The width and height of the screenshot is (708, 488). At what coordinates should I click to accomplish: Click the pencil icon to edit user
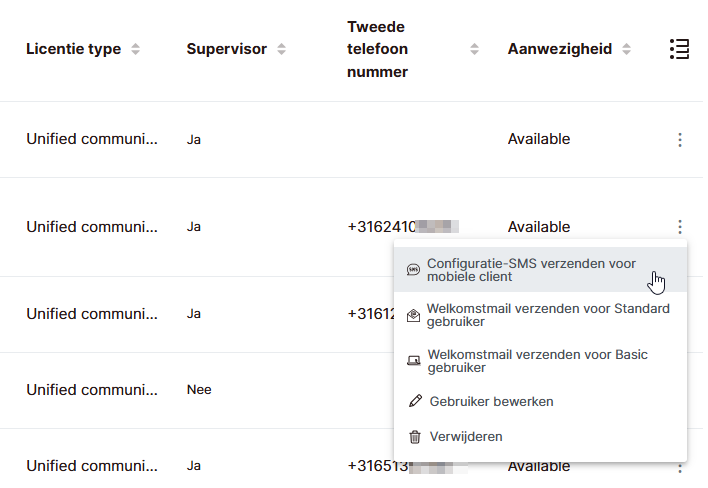(415, 402)
